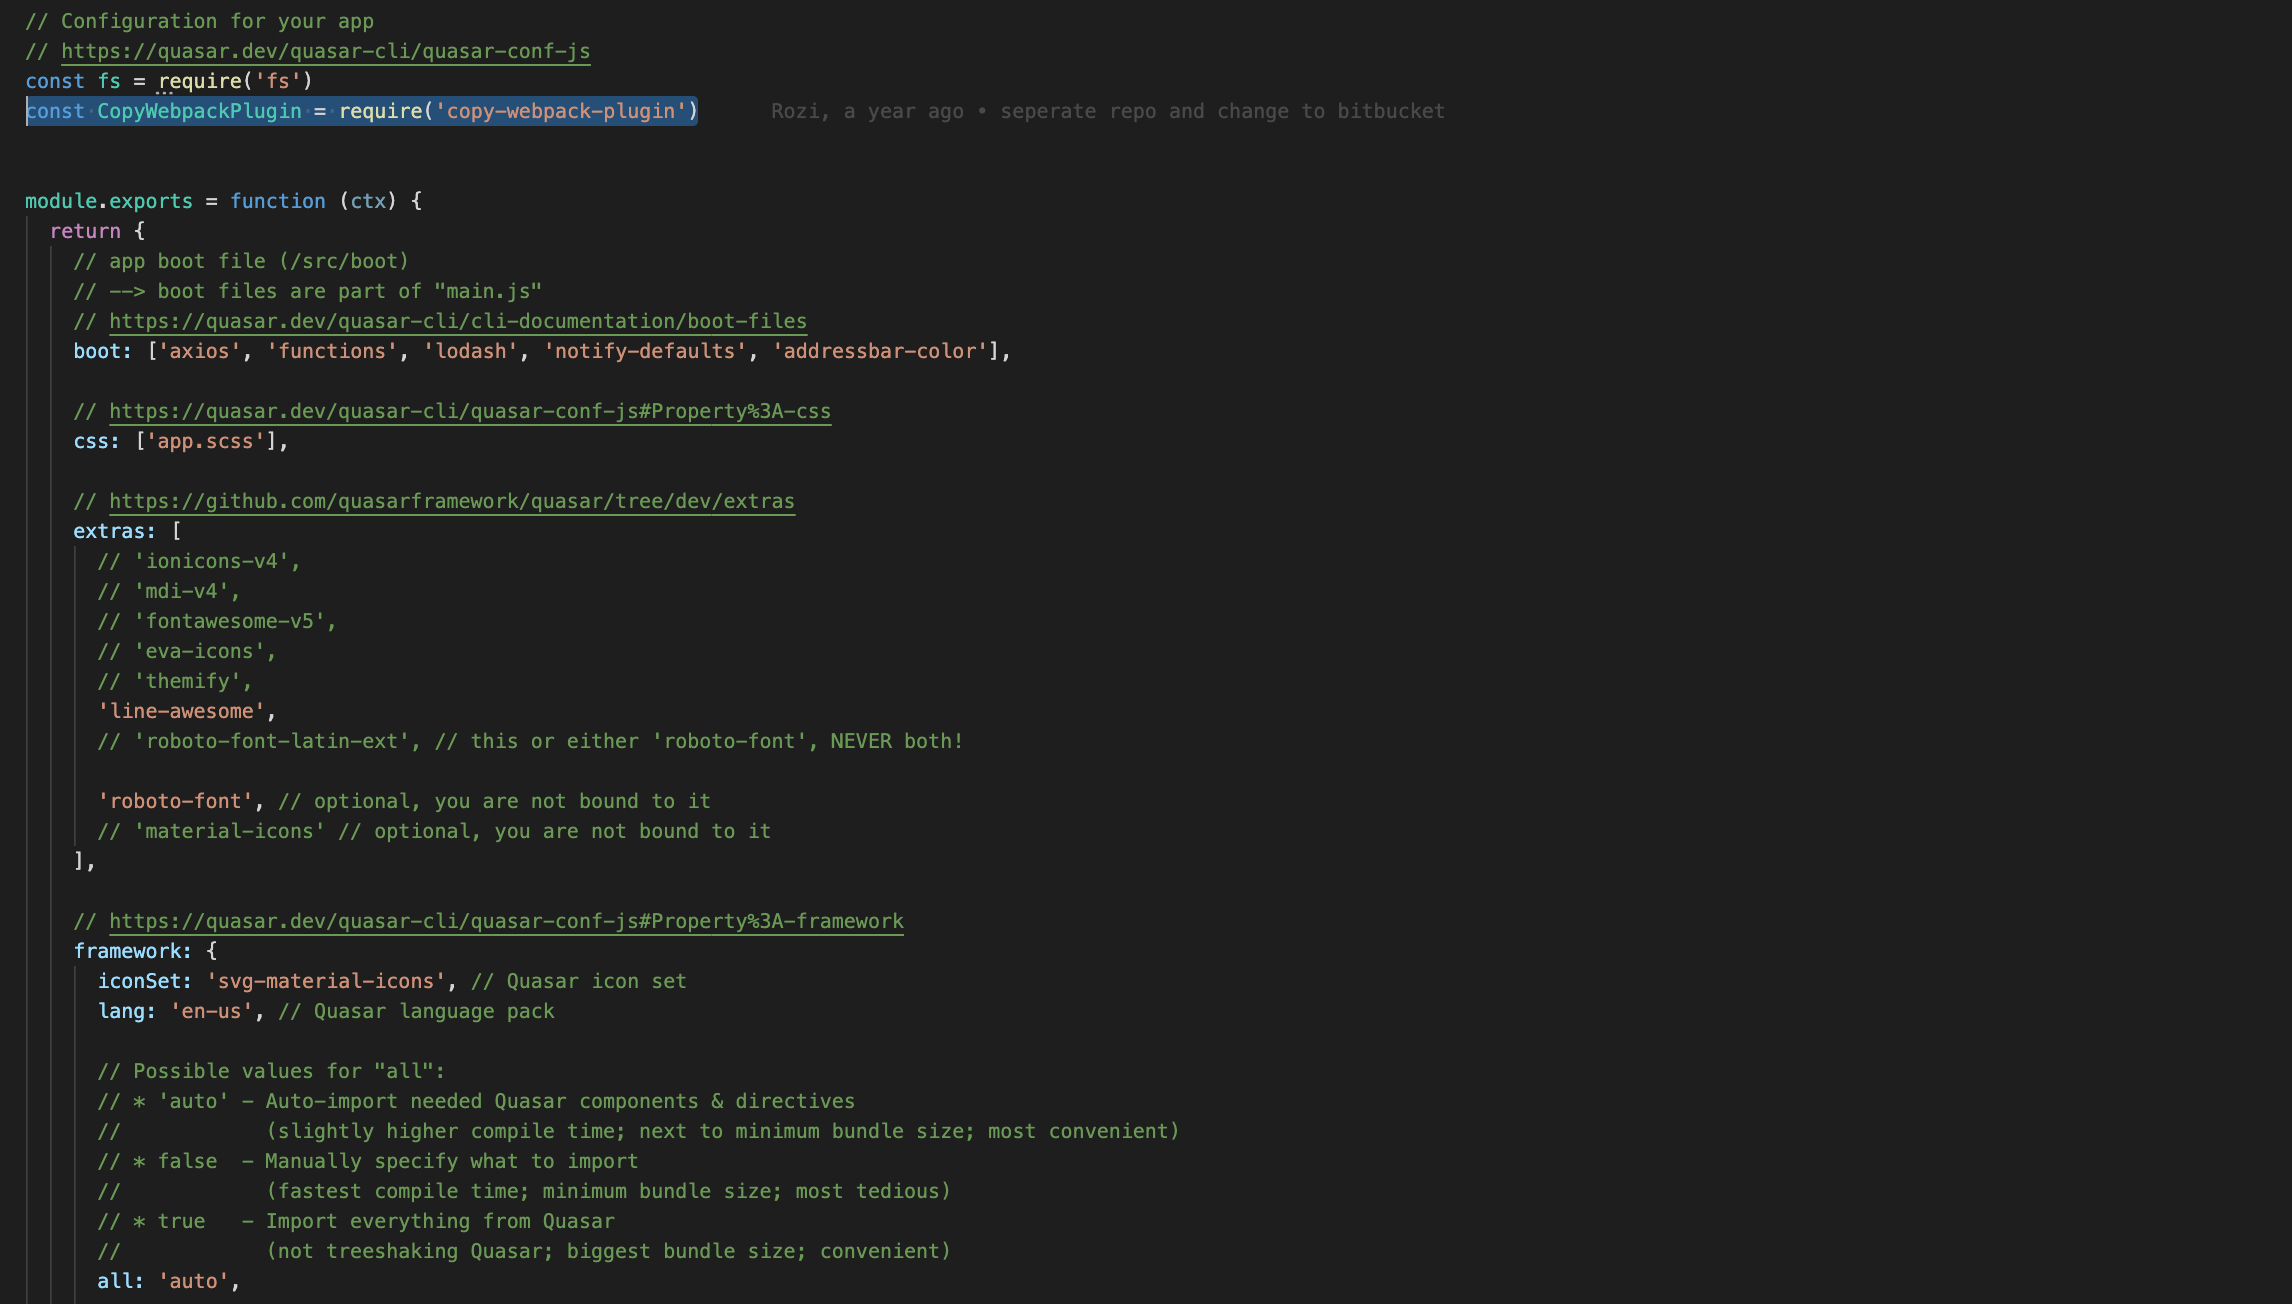2292x1304 pixels.
Task: Click the 'en-us' lang value
Action: [x=210, y=1011]
